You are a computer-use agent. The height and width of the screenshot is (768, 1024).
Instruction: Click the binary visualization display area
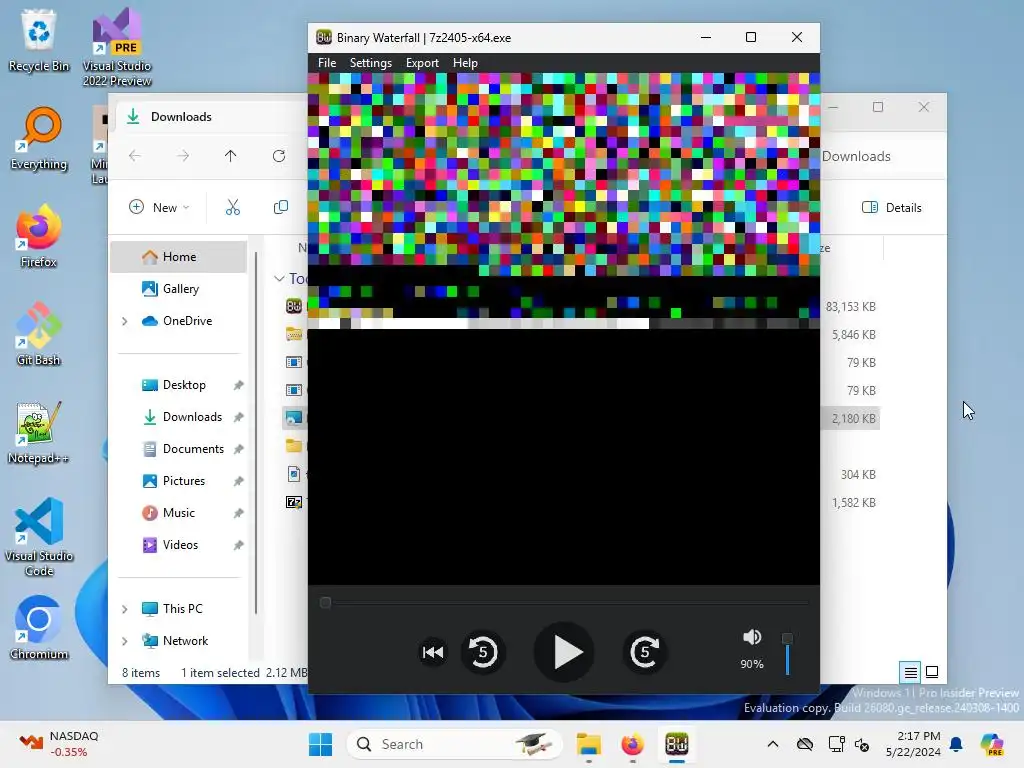pyautogui.click(x=564, y=328)
